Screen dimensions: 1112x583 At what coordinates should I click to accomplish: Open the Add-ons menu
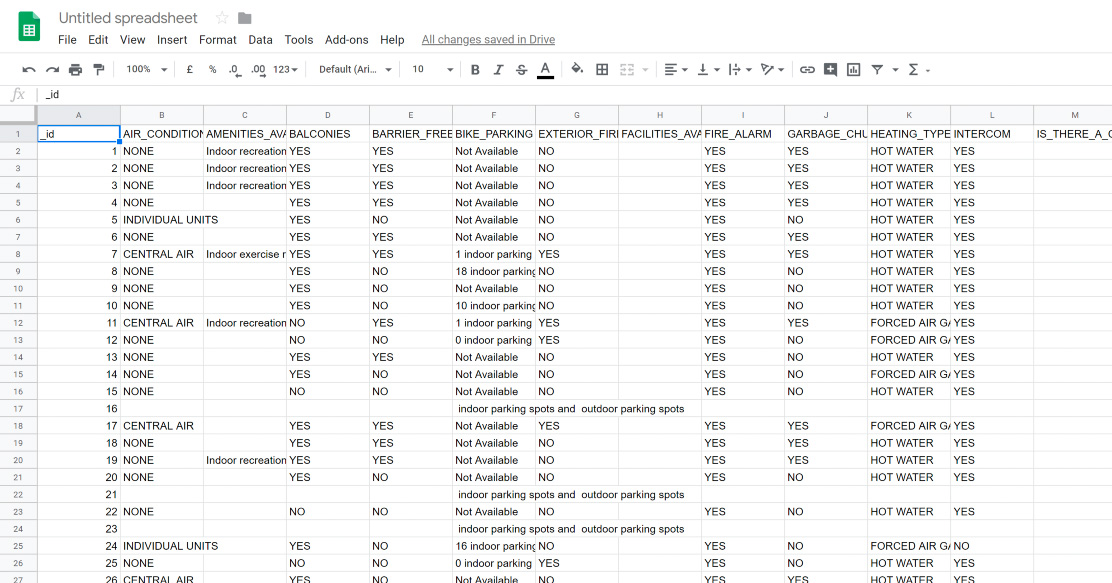point(346,40)
